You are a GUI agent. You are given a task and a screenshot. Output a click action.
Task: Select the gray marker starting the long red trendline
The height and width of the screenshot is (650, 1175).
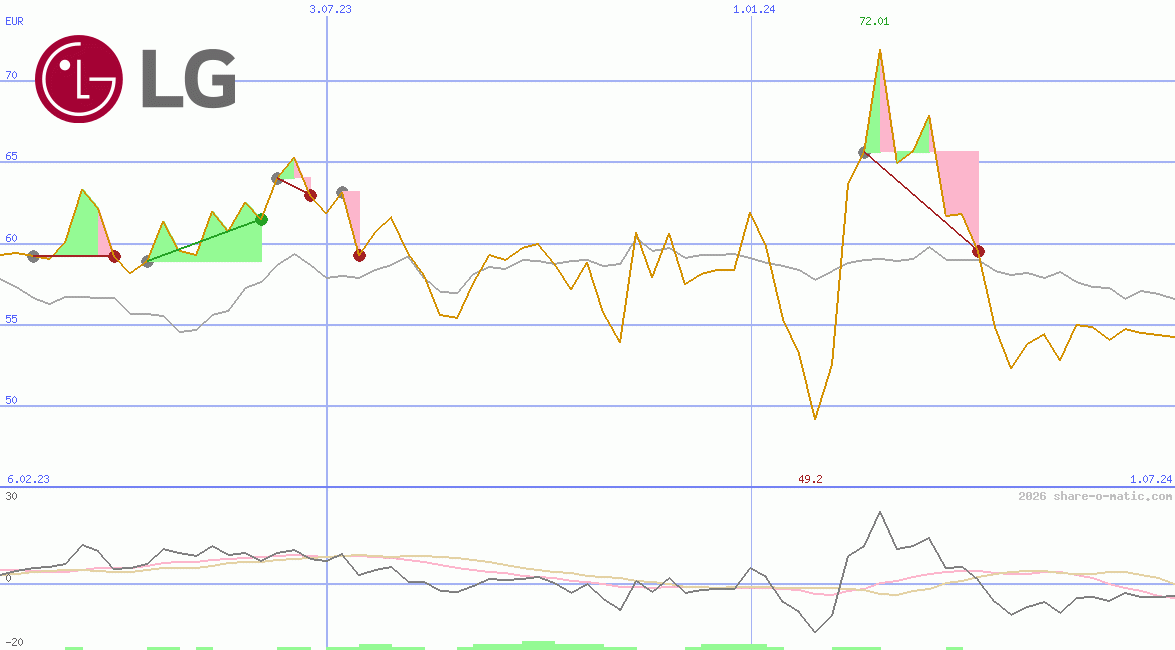point(863,152)
